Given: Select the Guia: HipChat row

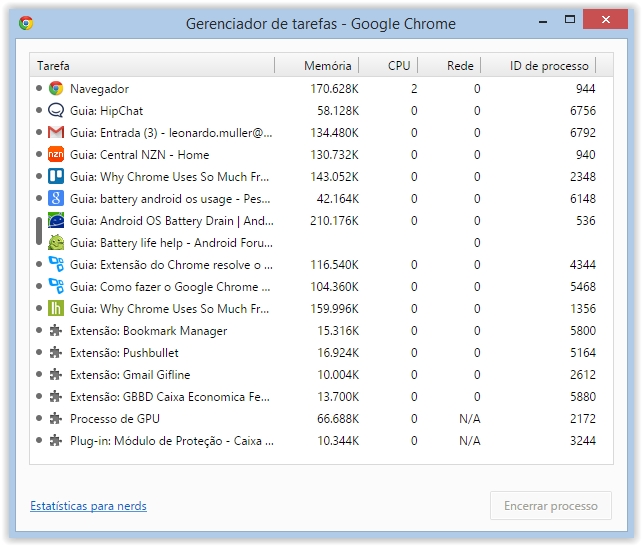Looking at the screenshot, I should [321, 111].
